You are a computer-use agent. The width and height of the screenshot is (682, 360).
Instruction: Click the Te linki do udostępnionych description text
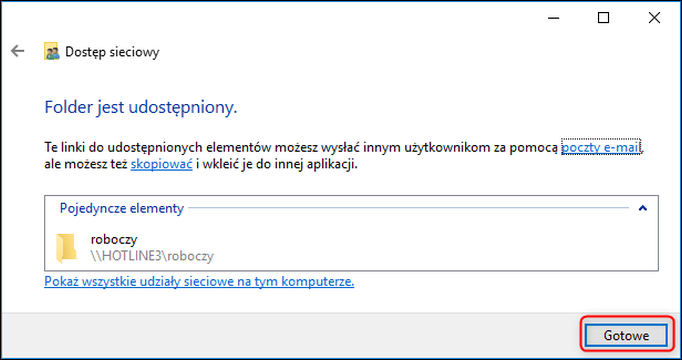[302, 148]
